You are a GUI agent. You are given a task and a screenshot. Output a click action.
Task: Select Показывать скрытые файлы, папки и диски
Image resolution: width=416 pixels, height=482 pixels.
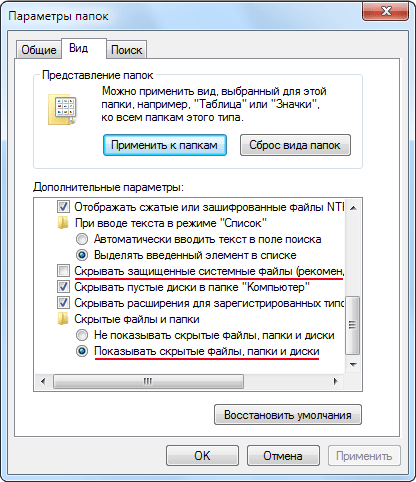tap(82, 351)
